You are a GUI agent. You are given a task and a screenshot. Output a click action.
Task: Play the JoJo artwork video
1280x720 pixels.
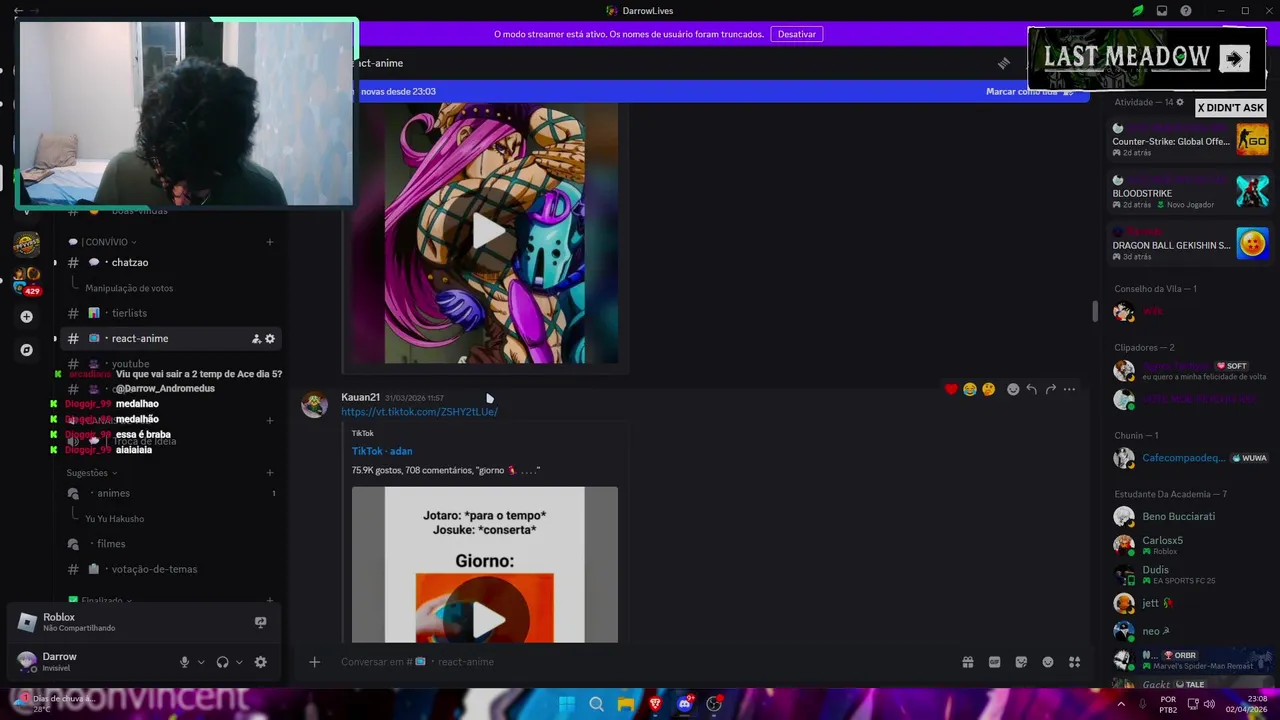pyautogui.click(x=488, y=232)
